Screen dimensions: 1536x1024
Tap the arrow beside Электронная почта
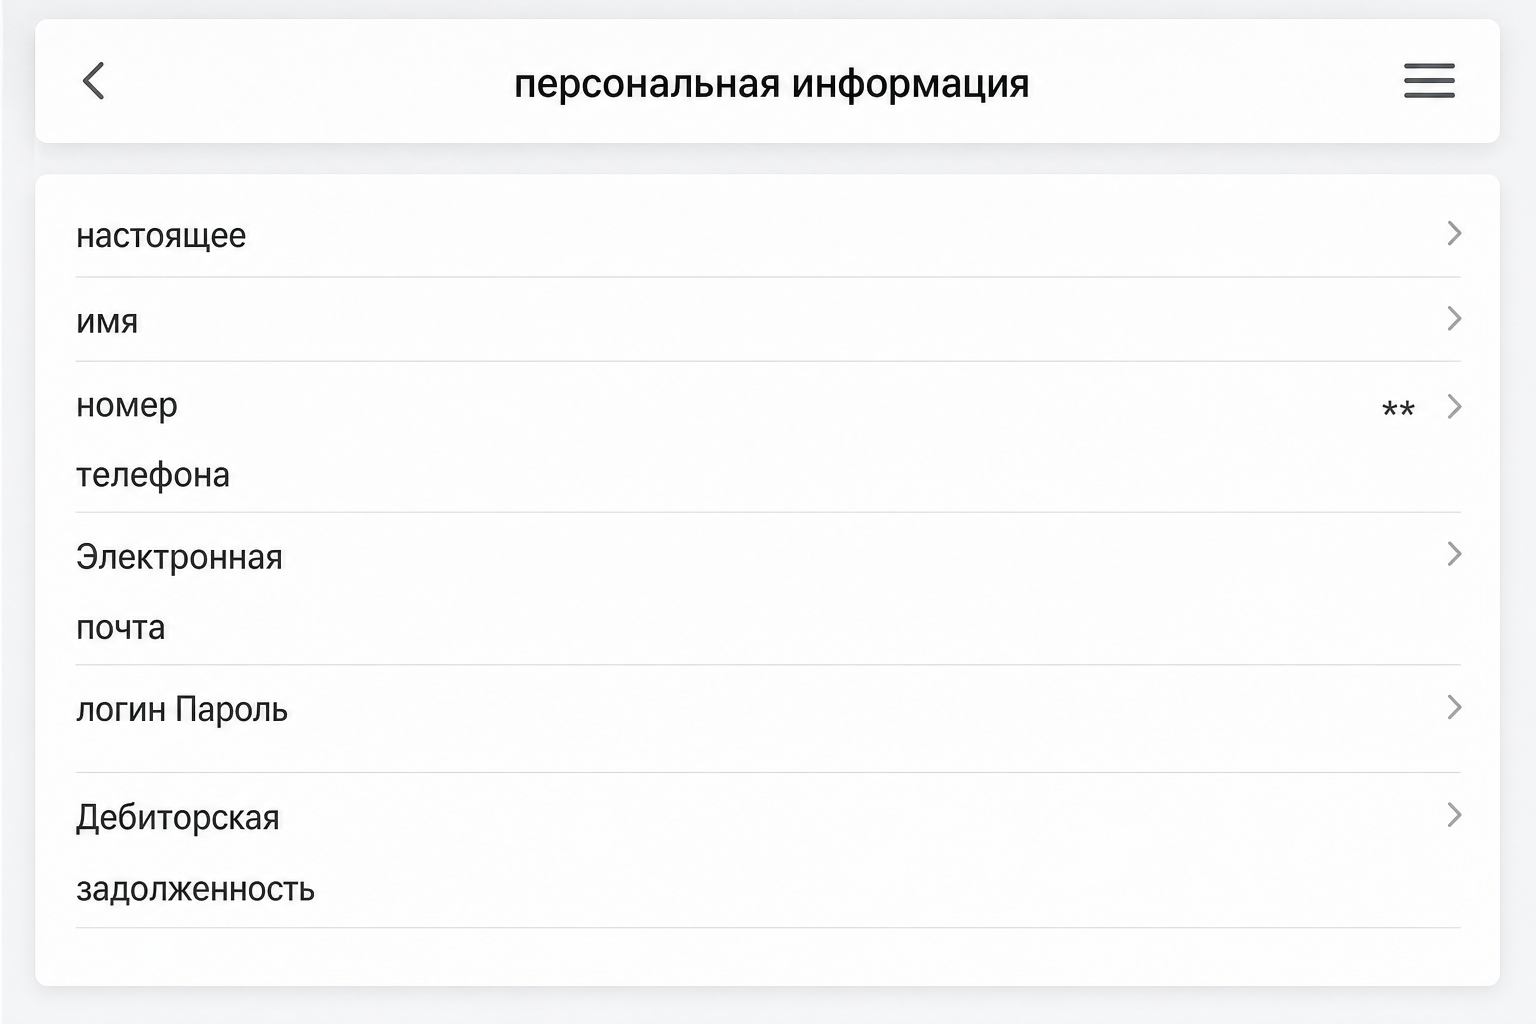(1454, 553)
